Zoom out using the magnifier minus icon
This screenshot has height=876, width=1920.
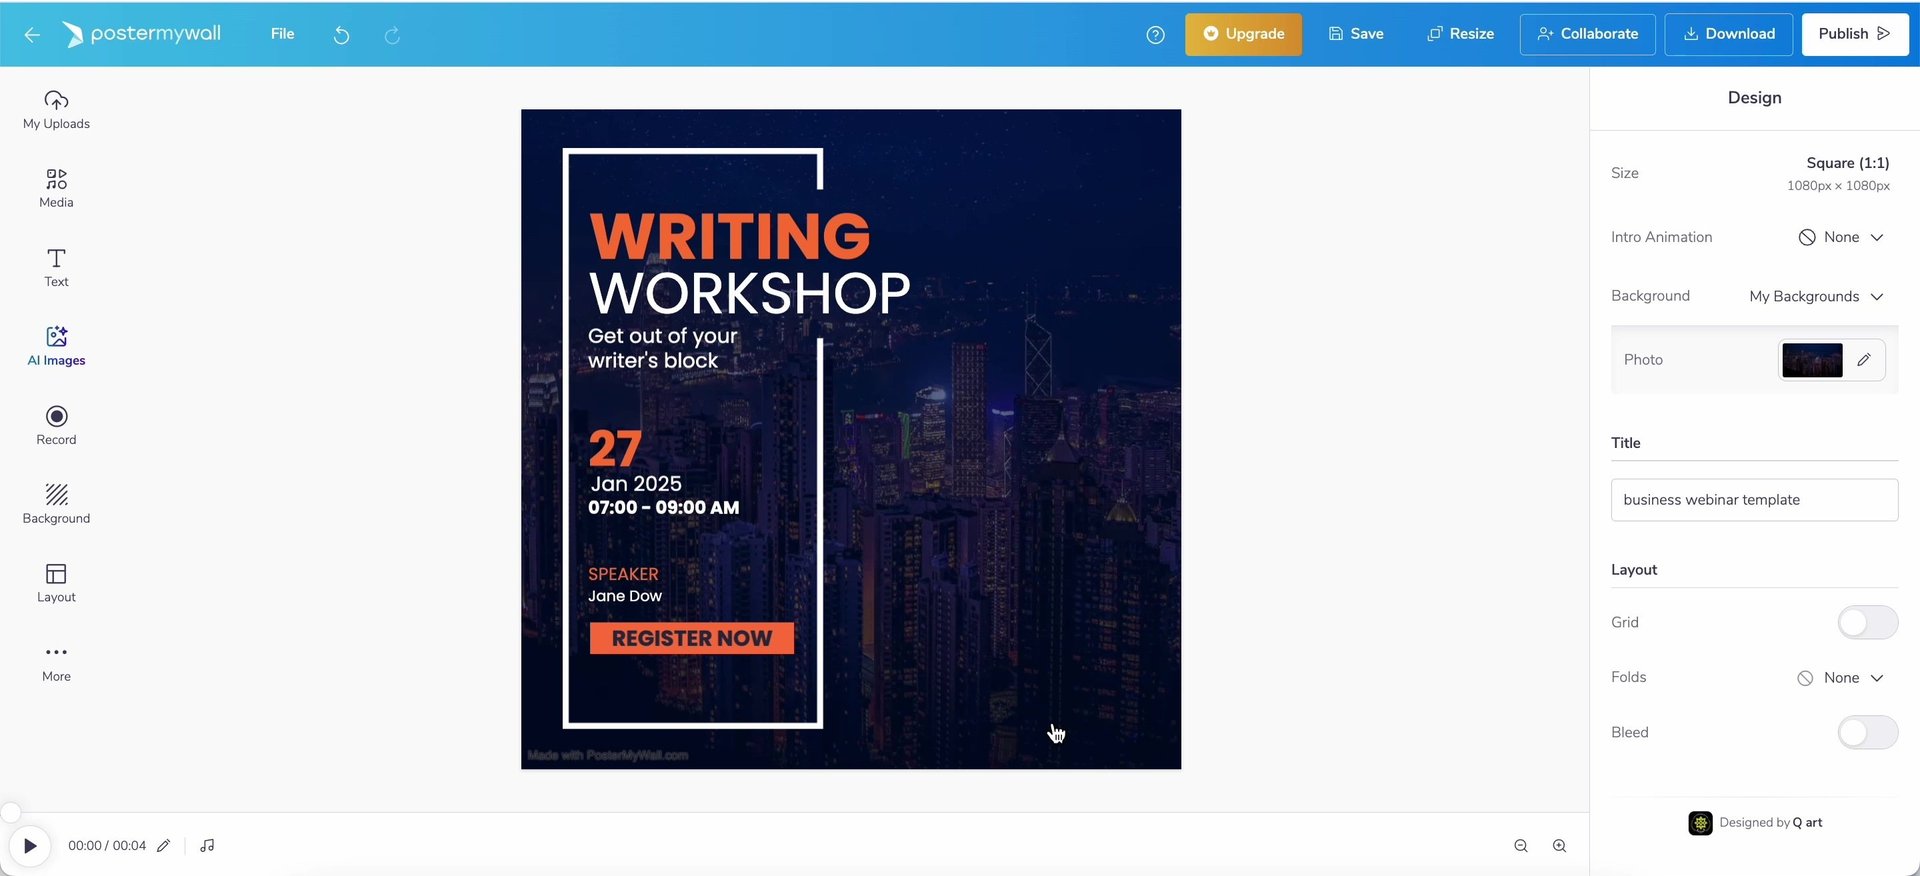click(x=1520, y=846)
